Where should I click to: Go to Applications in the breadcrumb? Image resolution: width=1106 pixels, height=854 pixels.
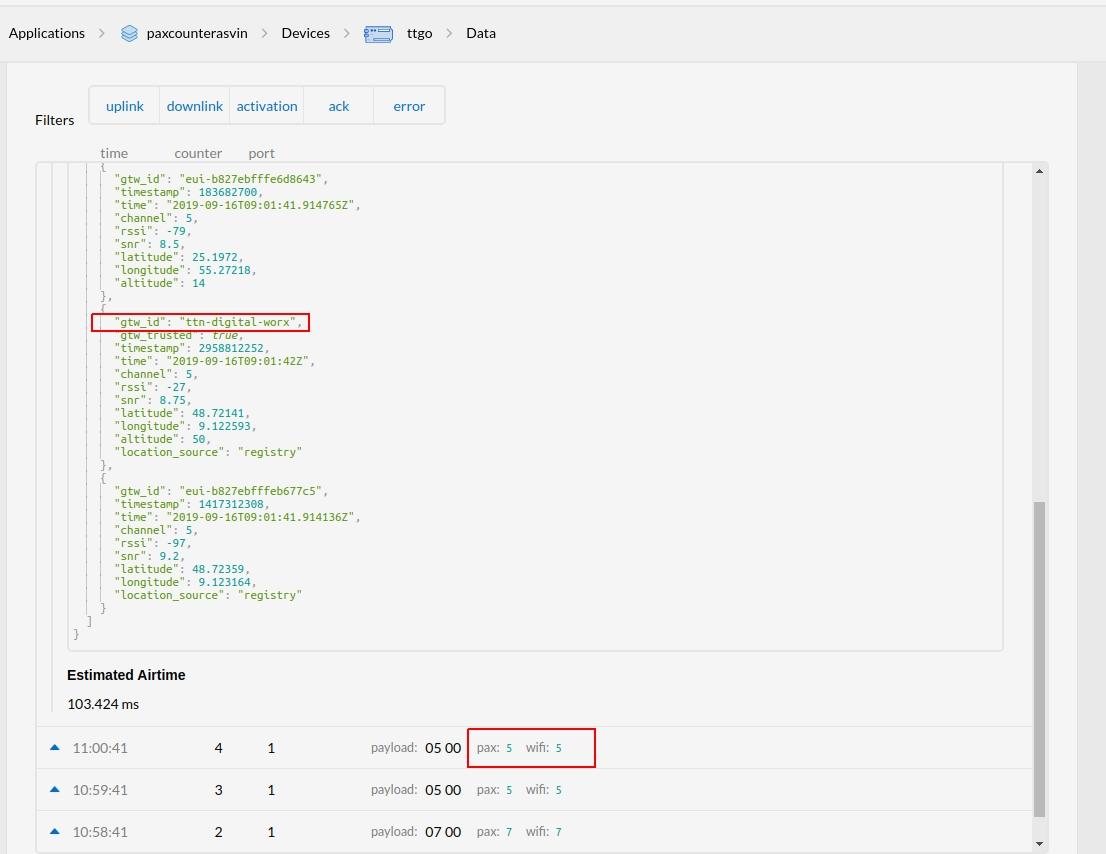(47, 33)
